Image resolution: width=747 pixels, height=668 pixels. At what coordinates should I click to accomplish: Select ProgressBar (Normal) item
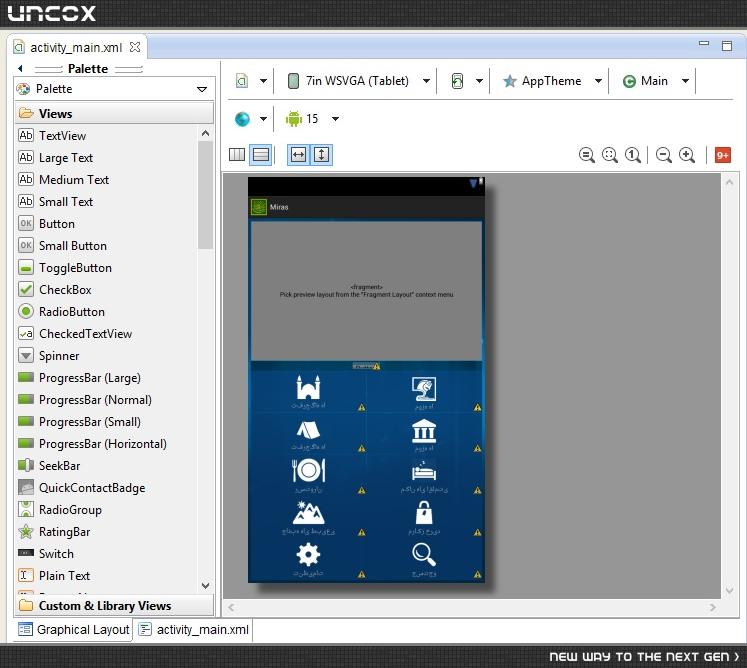(x=85, y=400)
